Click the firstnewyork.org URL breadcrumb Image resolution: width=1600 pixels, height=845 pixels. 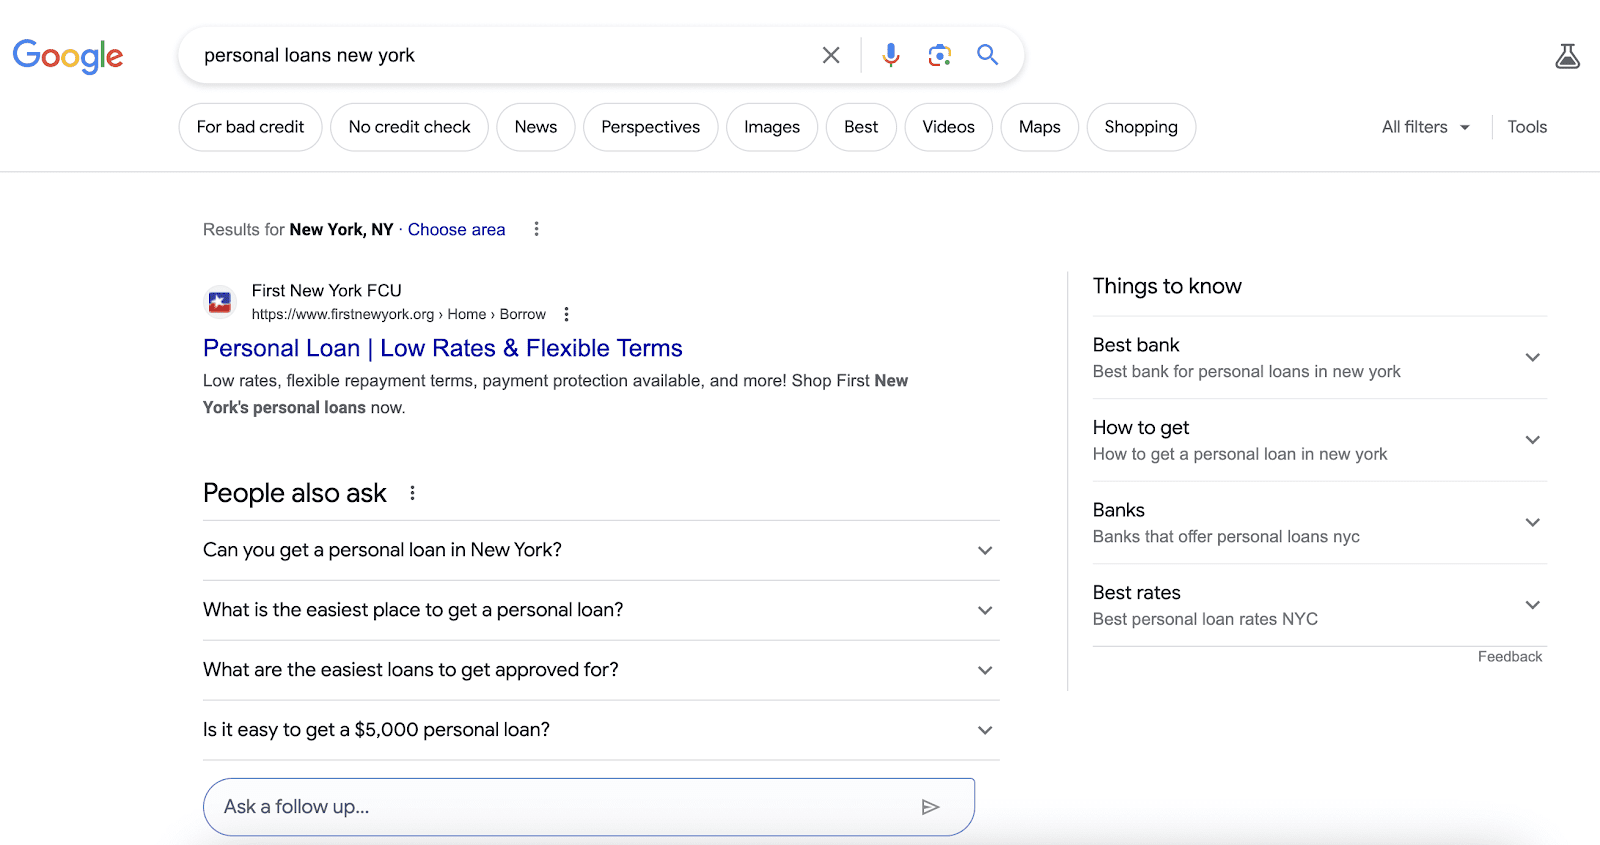click(x=398, y=314)
